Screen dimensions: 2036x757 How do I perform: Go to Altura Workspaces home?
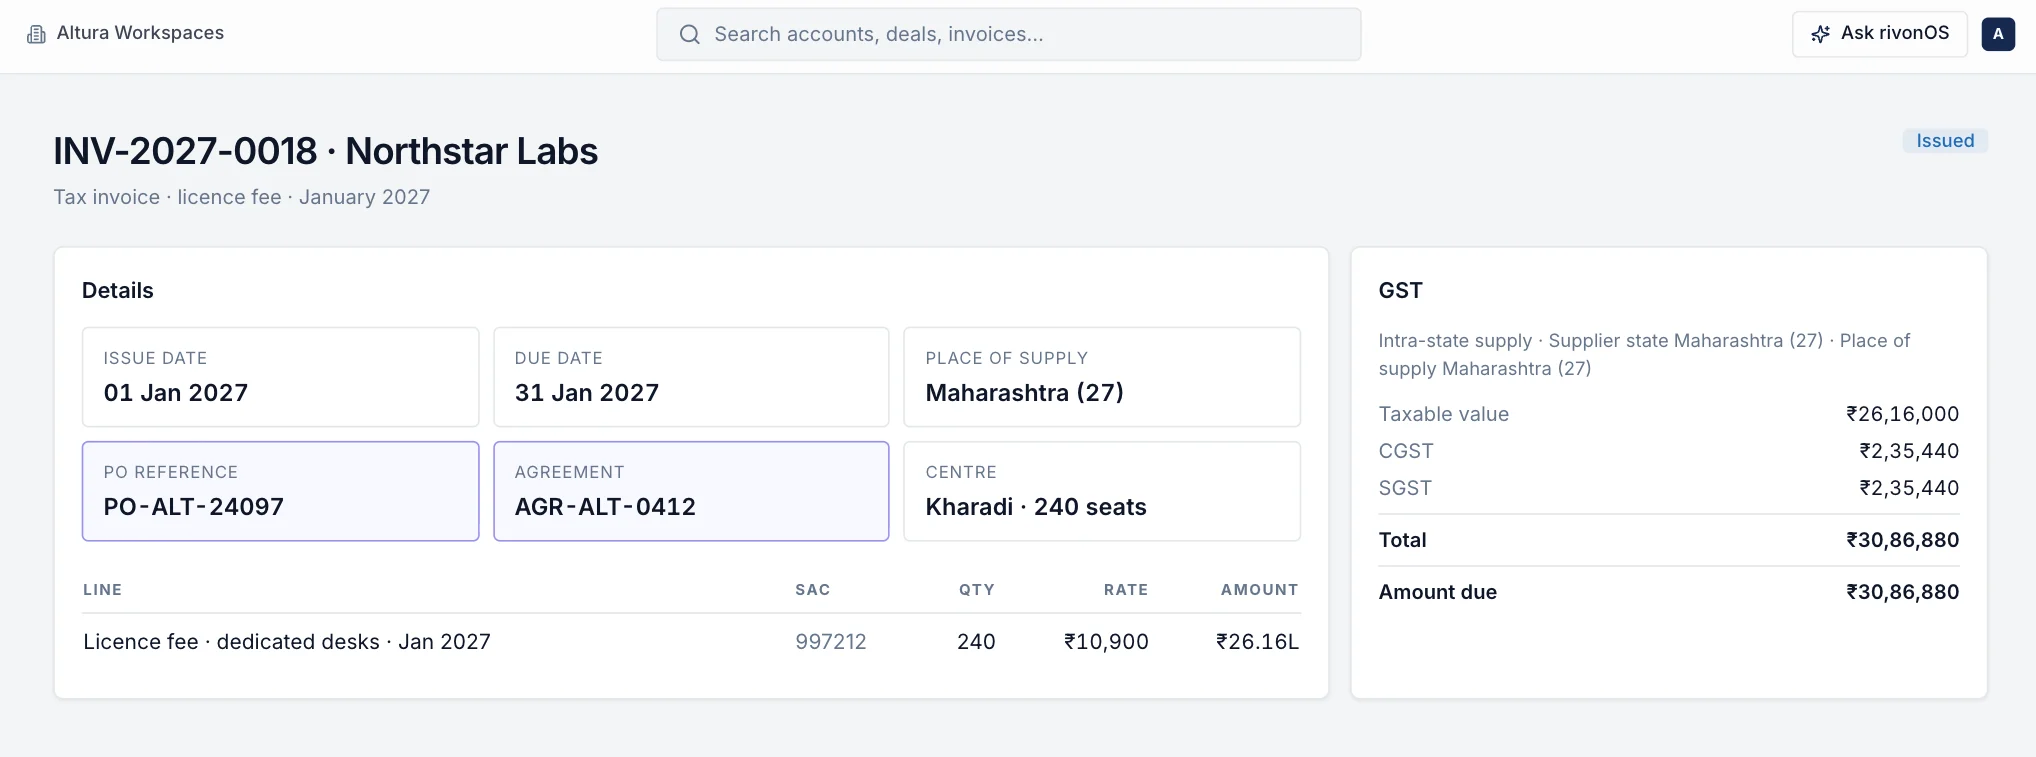pyautogui.click(x=126, y=33)
